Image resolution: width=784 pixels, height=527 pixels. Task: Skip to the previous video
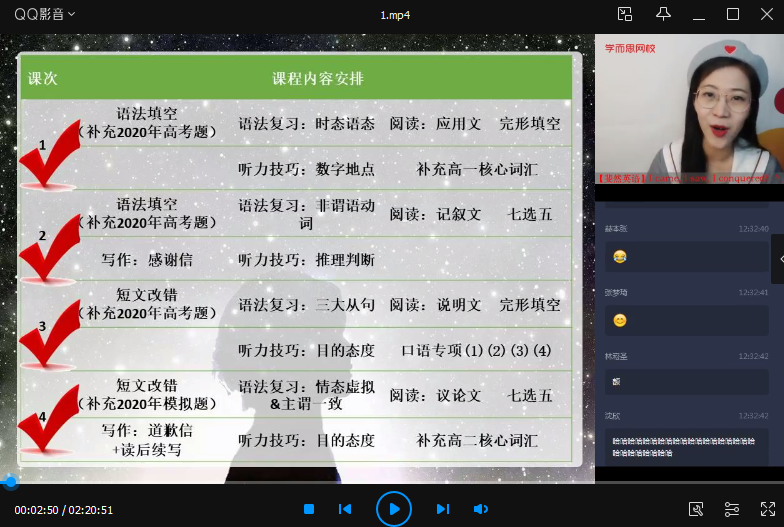345,509
